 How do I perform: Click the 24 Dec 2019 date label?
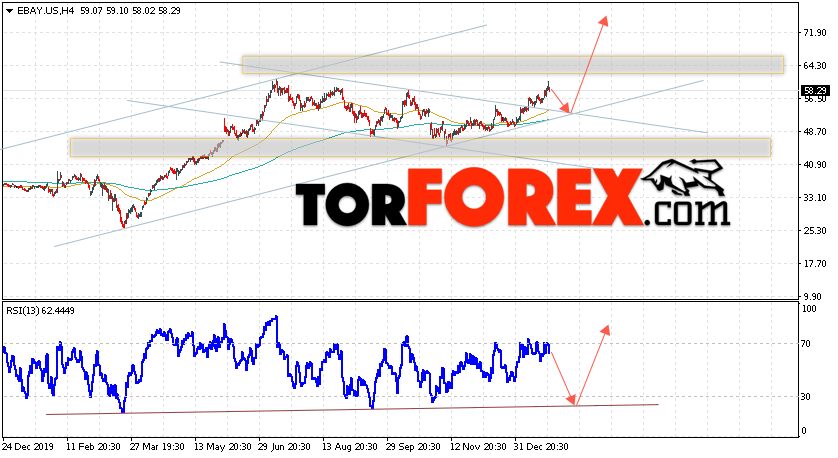click(x=26, y=447)
